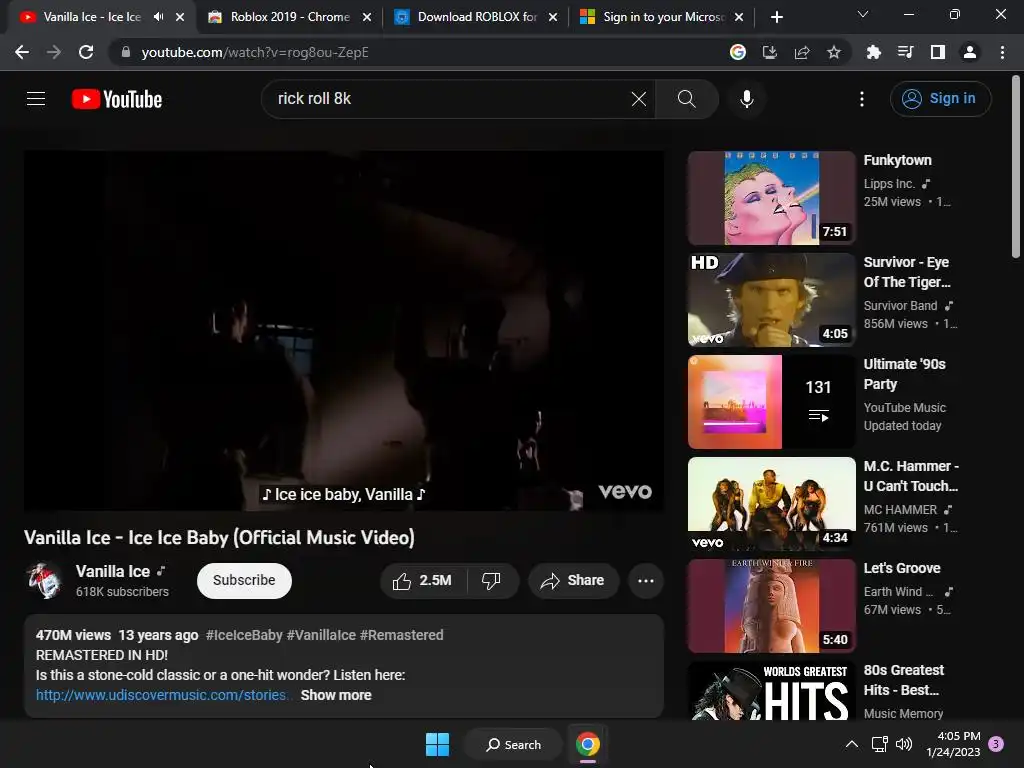Switch to Vanilla Ice - Ice Ice tab
The image size is (1024, 768).
(91, 17)
